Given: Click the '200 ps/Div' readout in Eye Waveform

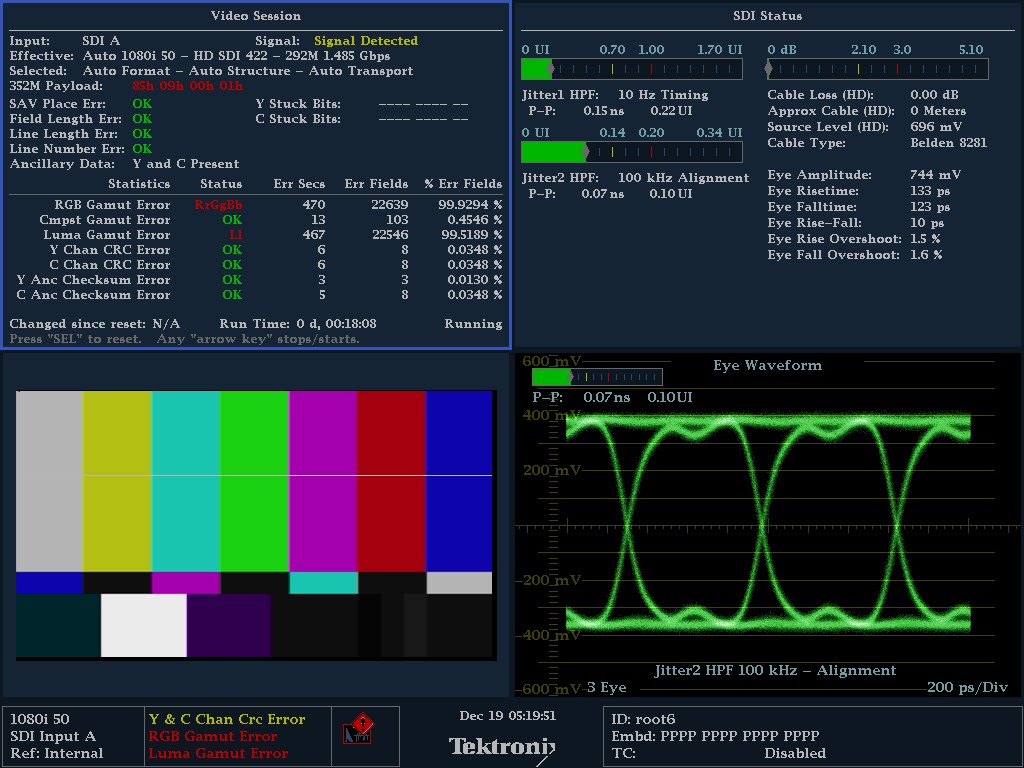Looking at the screenshot, I should pos(967,687).
